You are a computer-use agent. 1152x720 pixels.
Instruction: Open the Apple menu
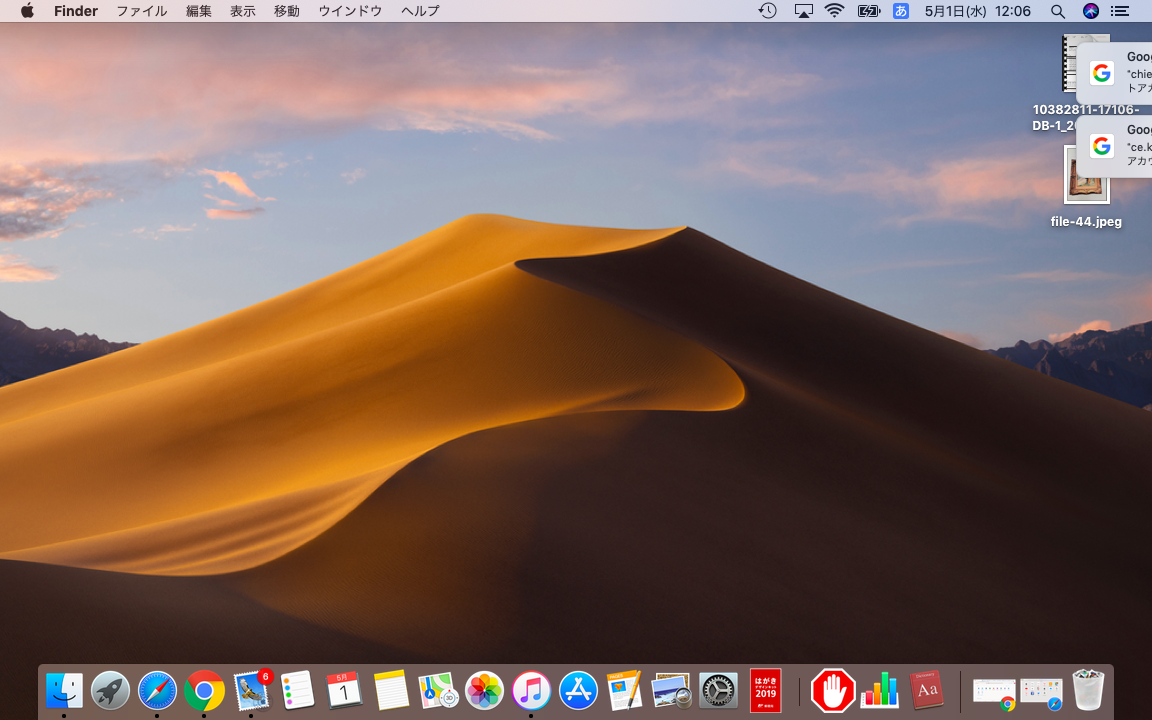27,11
